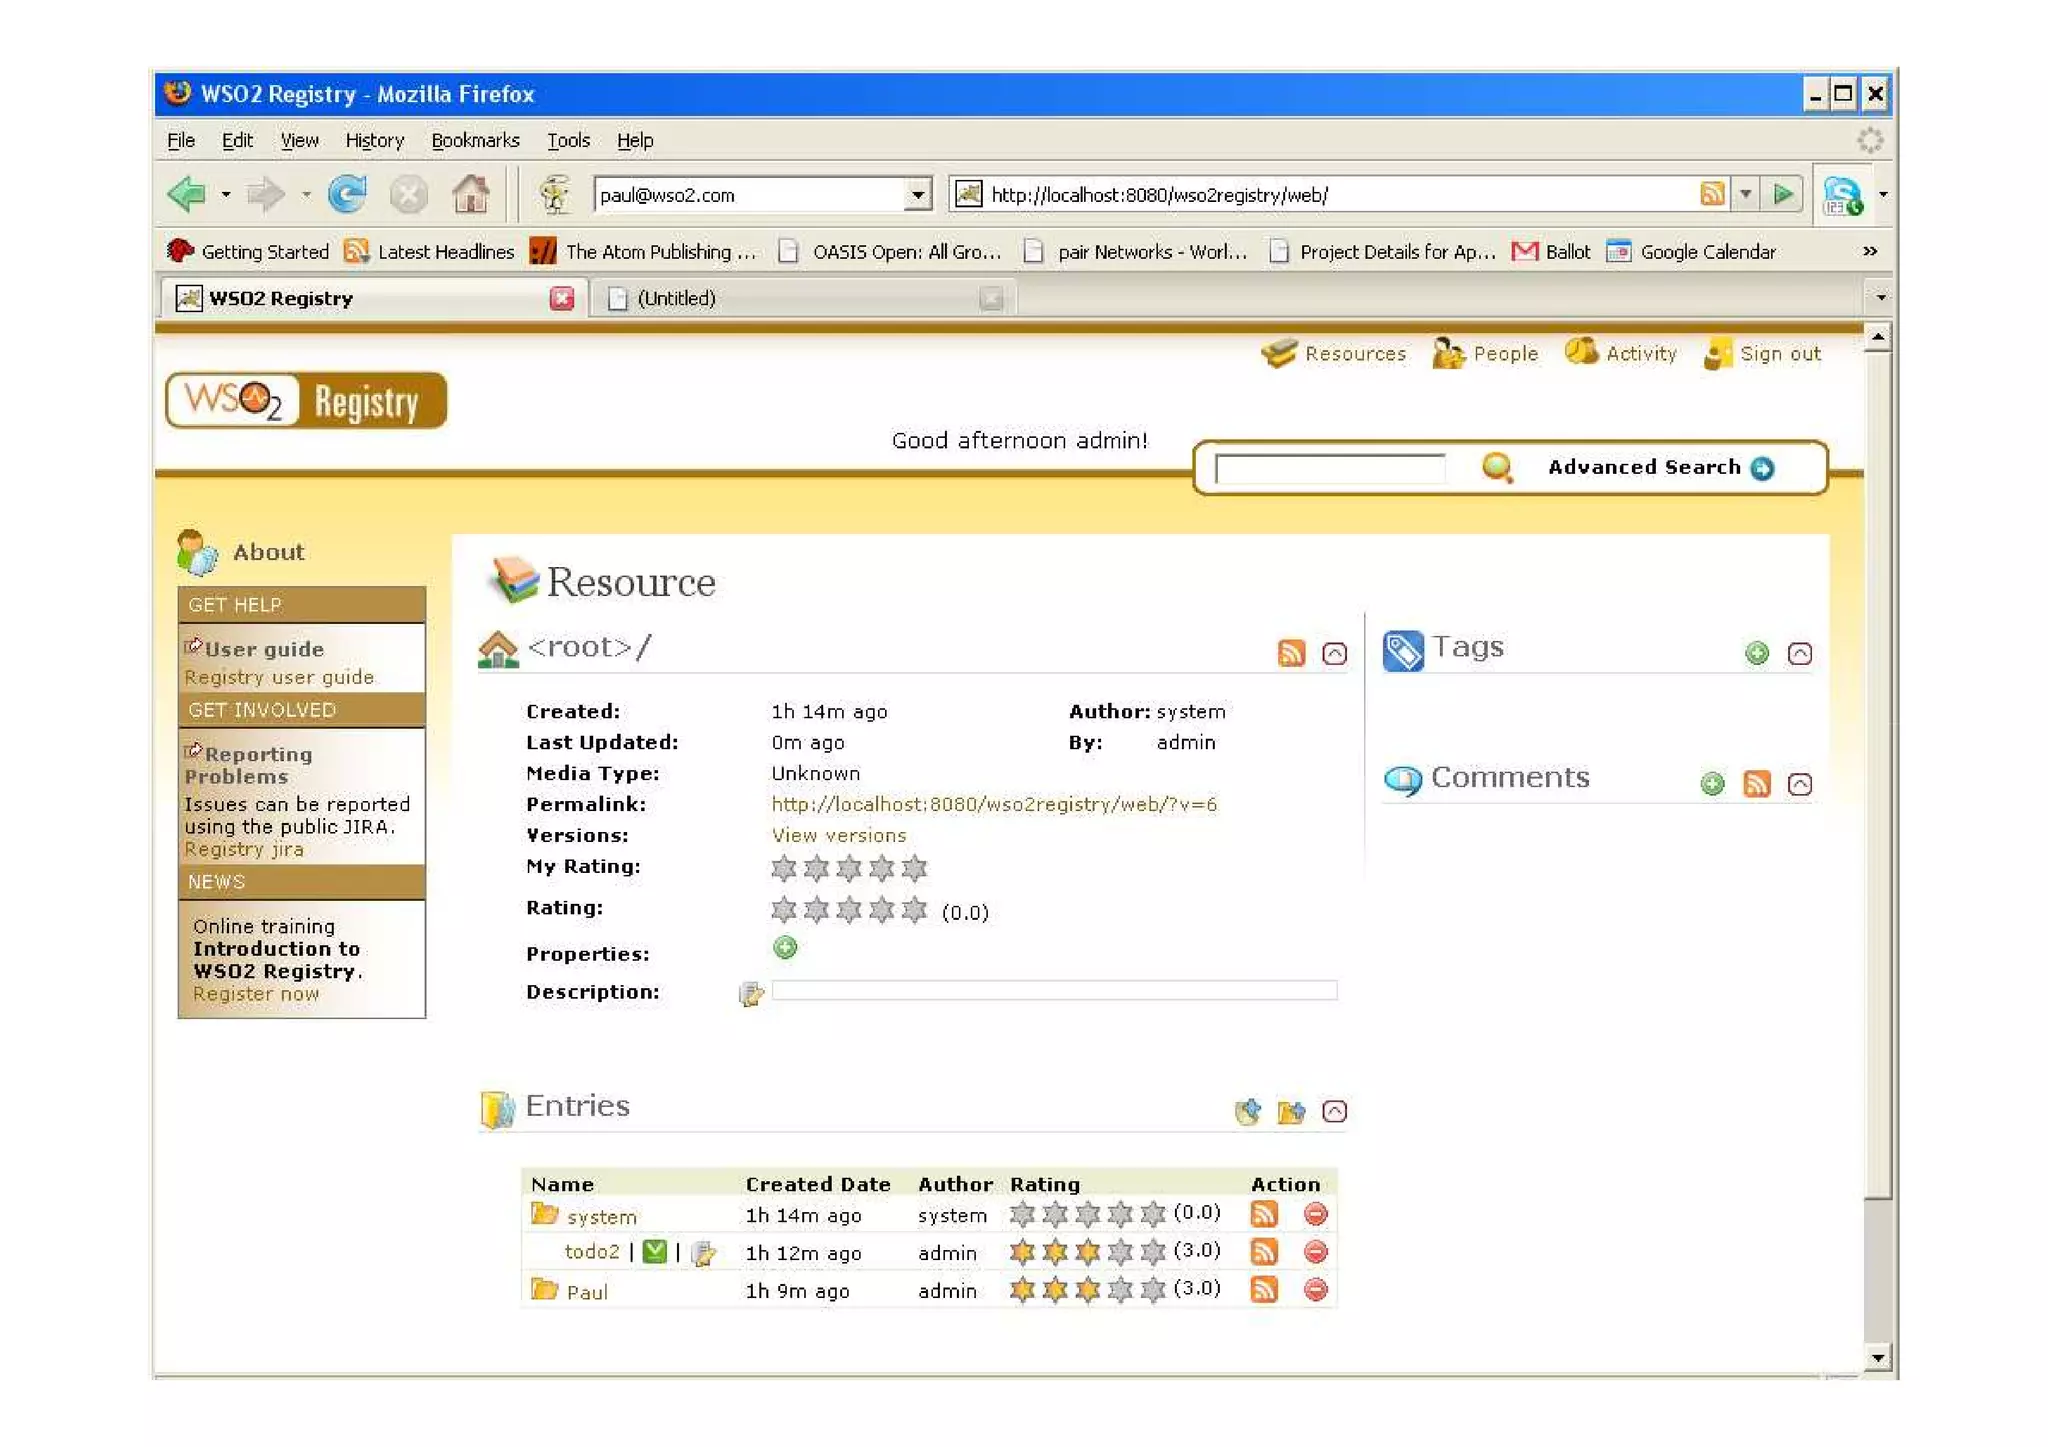The width and height of the screenshot is (2048, 1447).
Task: Open feed icon for todo2 entry
Action: click(x=1264, y=1251)
